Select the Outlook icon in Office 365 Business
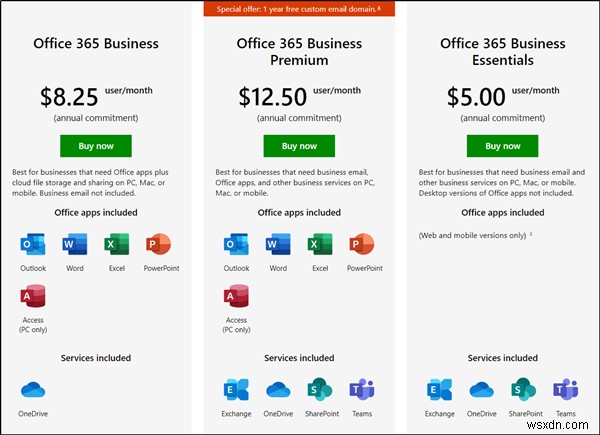 coord(33,244)
